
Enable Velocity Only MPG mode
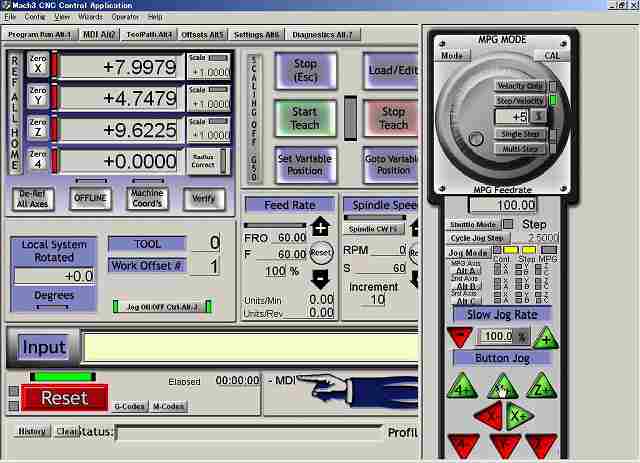point(520,86)
